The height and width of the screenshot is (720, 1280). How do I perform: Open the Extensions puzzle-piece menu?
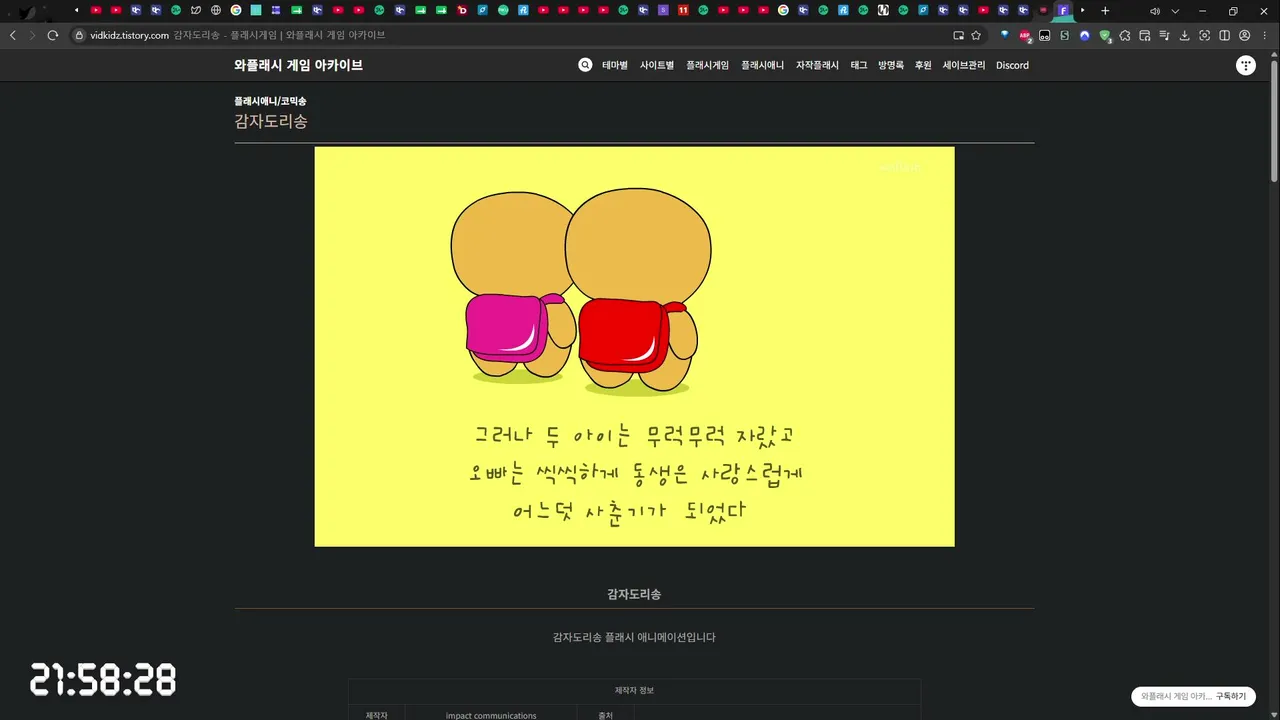tap(1125, 35)
